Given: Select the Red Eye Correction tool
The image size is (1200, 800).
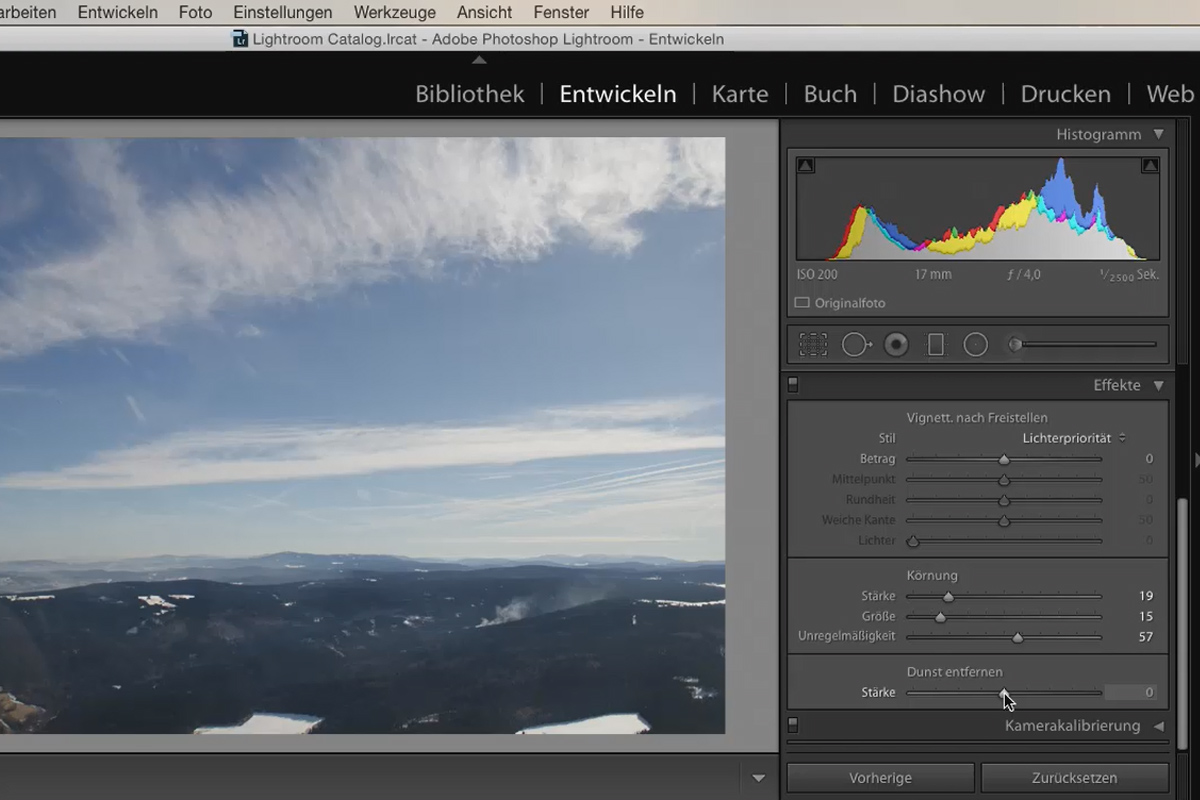Looking at the screenshot, I should click(896, 345).
